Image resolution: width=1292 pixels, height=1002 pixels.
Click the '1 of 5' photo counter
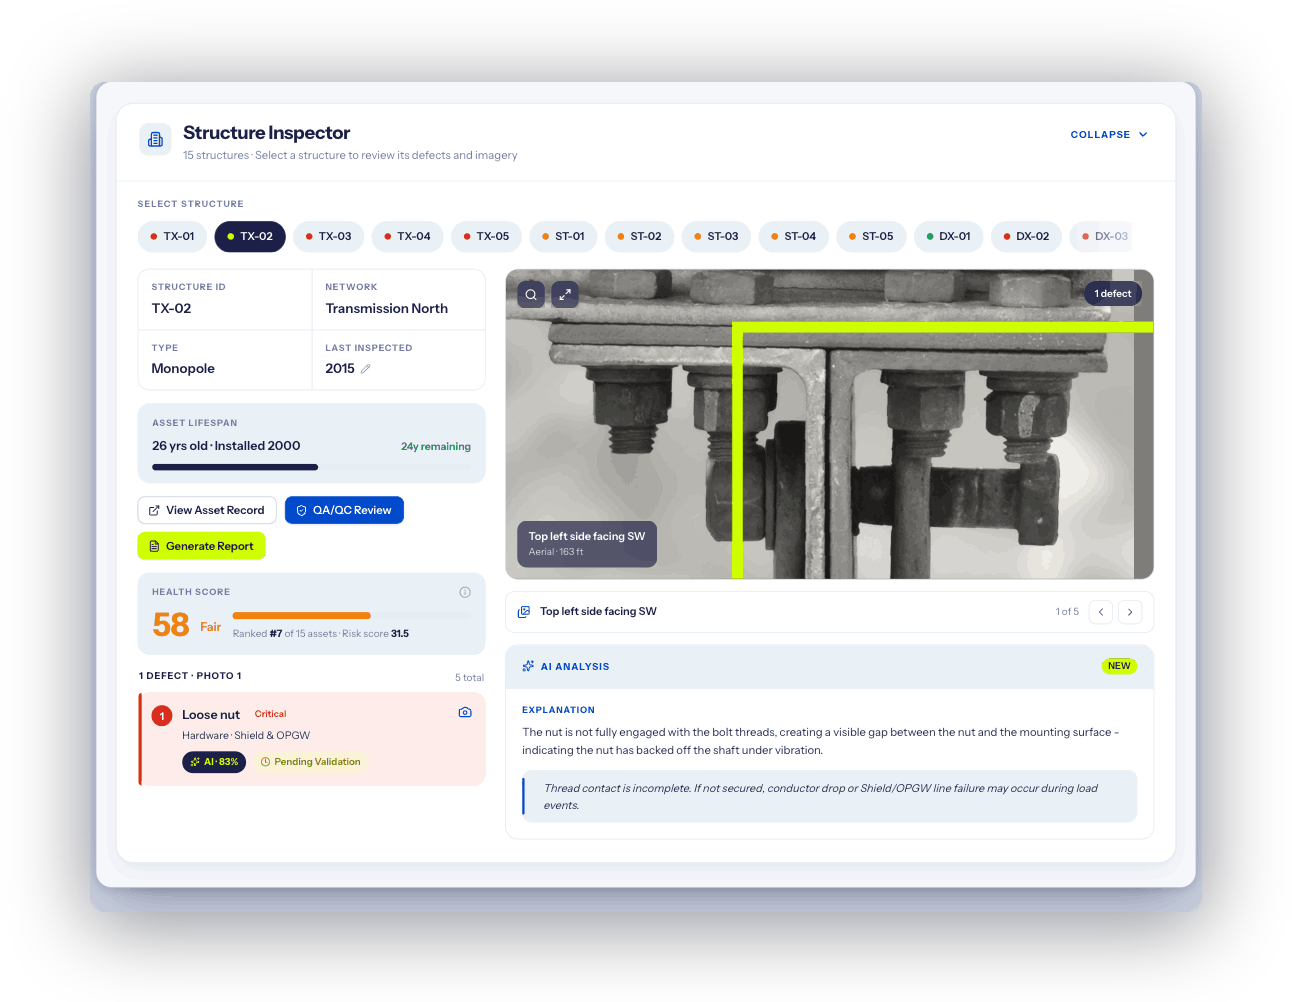coord(1067,612)
